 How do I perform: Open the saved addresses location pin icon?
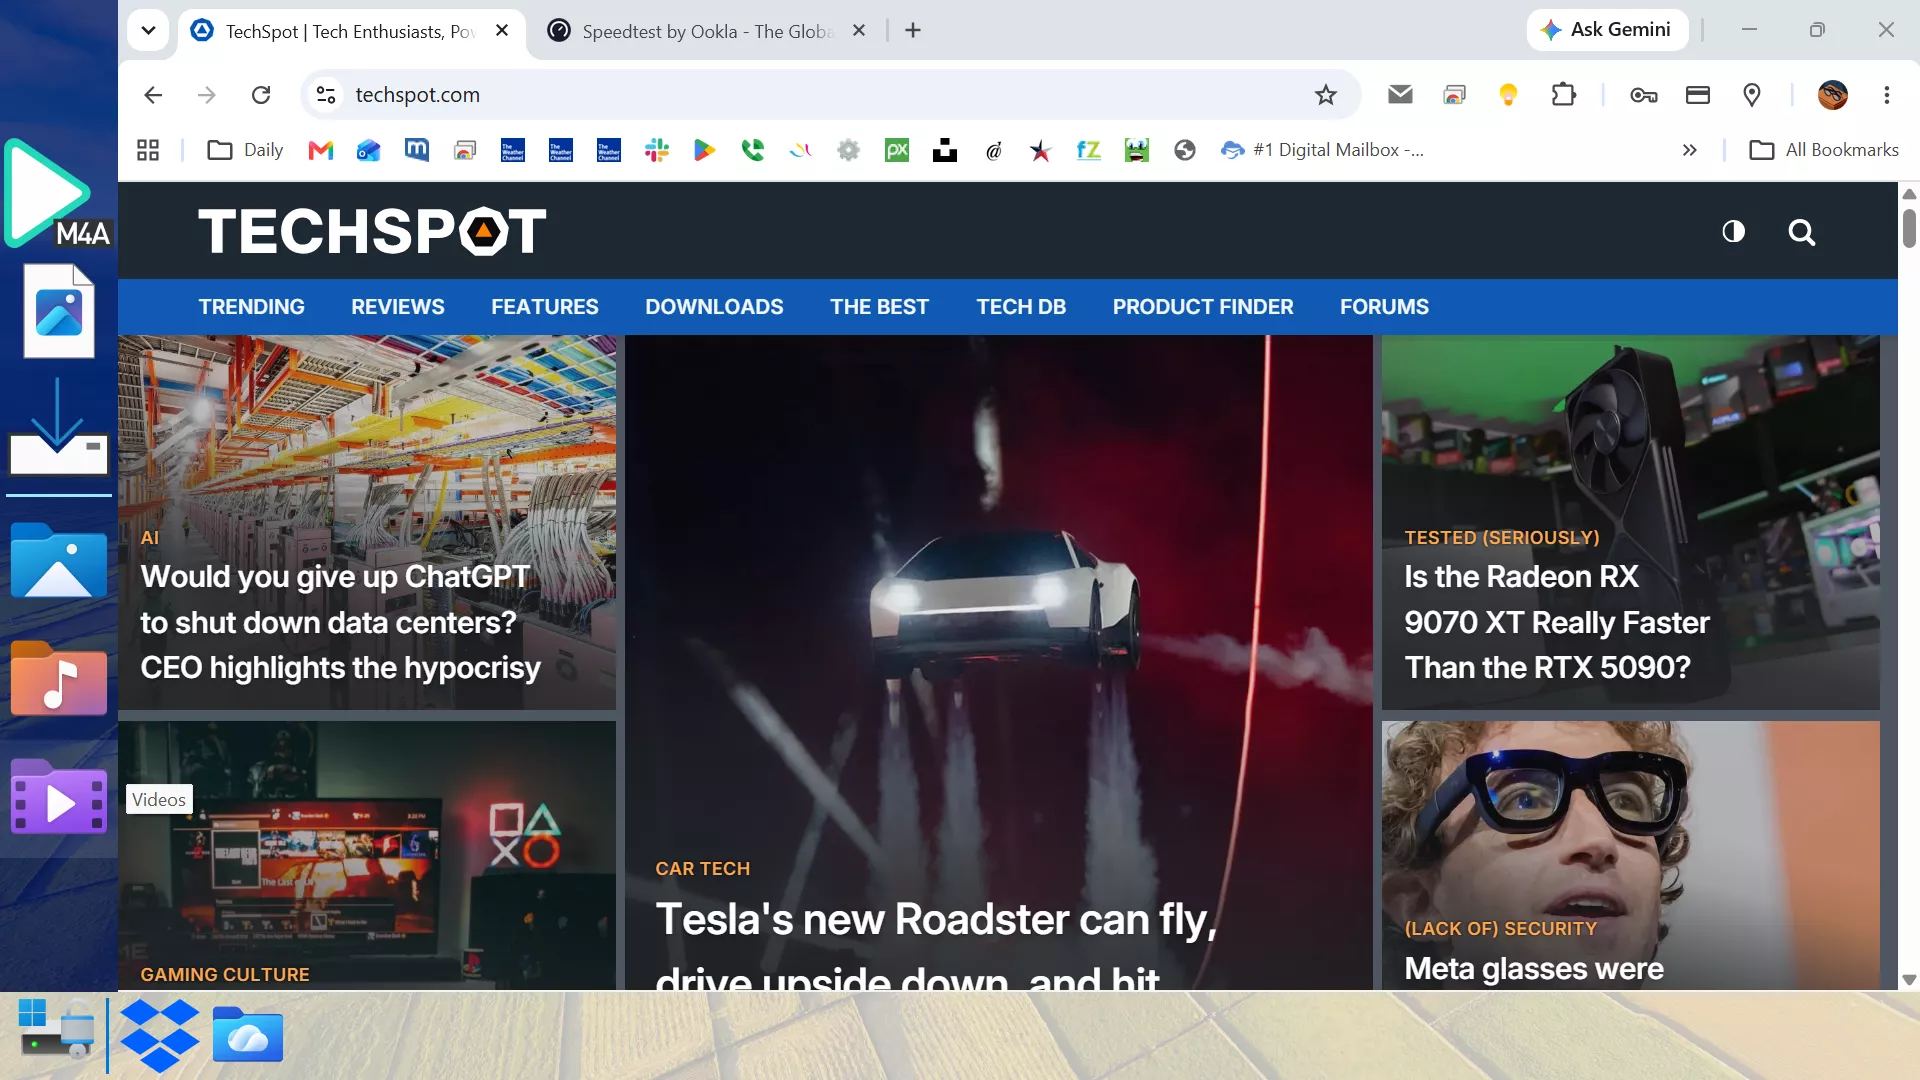(x=1752, y=95)
